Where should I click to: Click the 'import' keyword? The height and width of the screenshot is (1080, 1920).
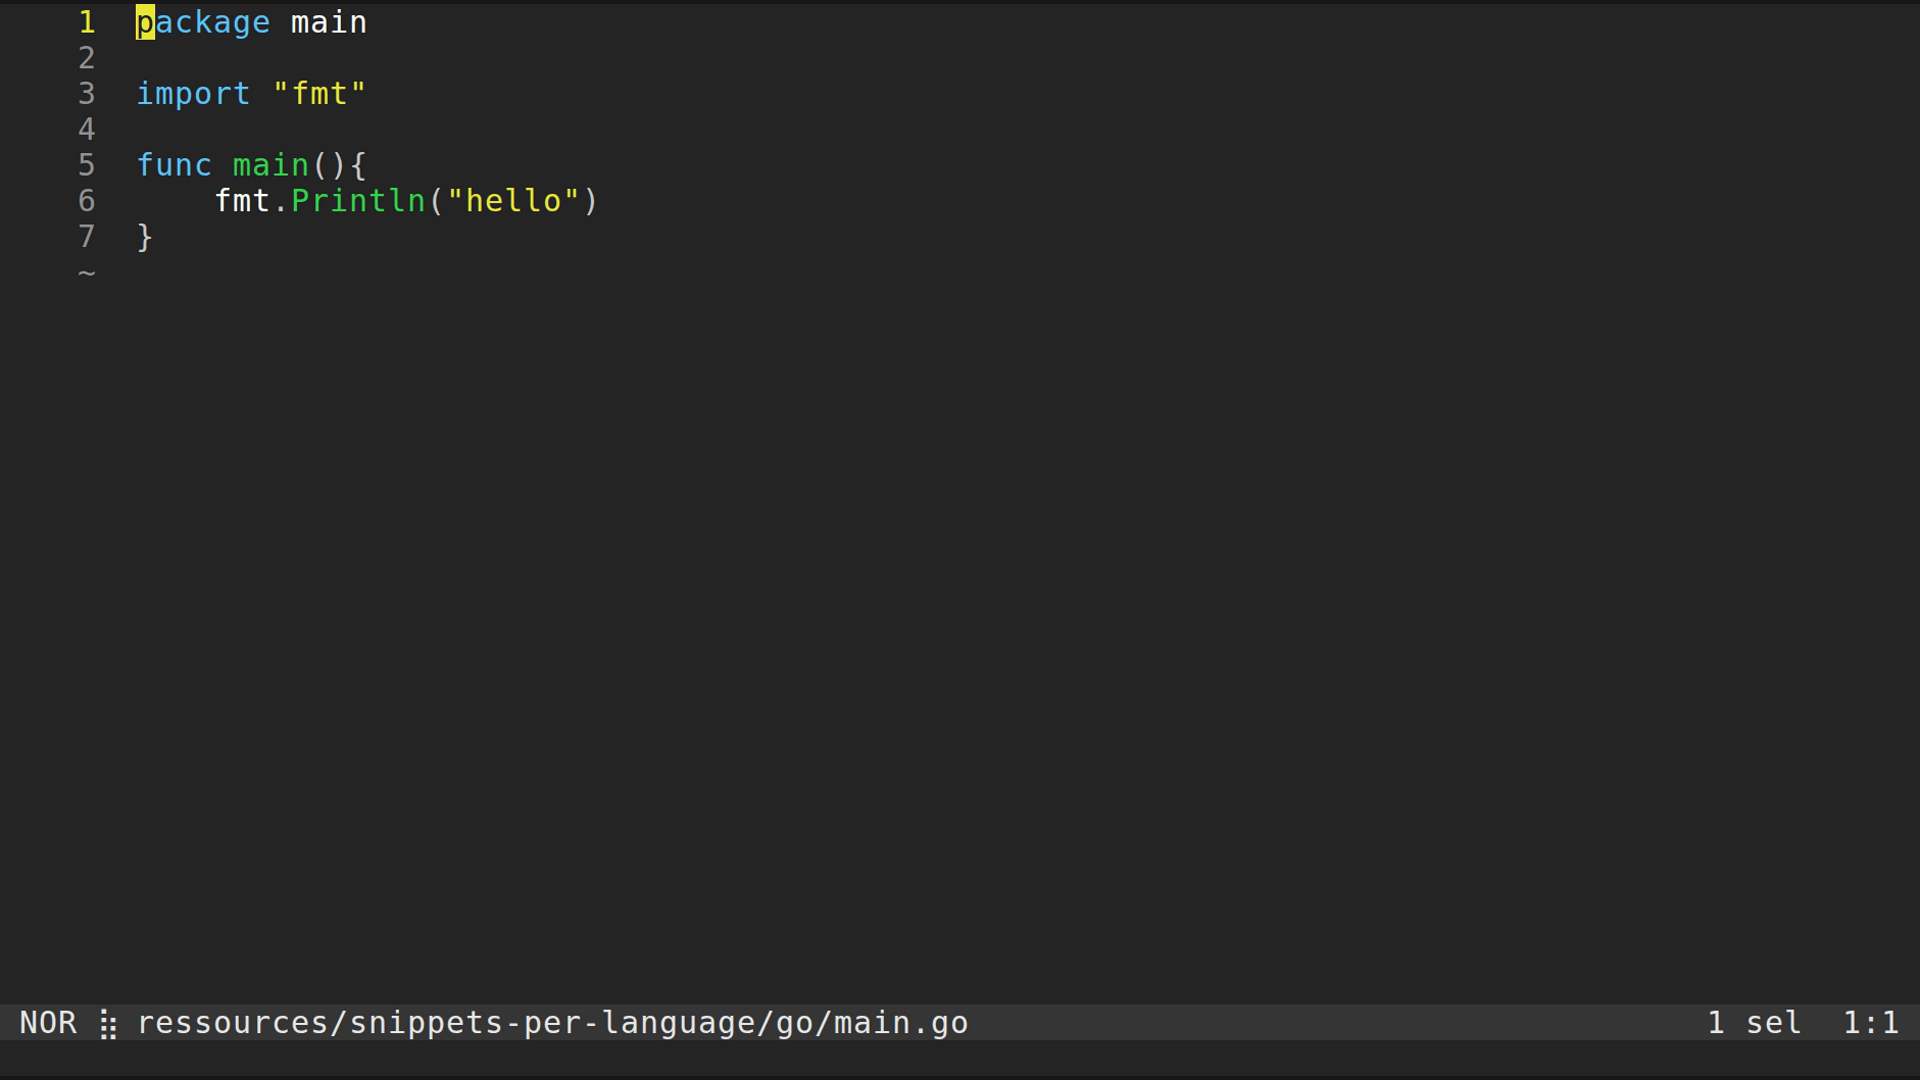[x=193, y=94]
